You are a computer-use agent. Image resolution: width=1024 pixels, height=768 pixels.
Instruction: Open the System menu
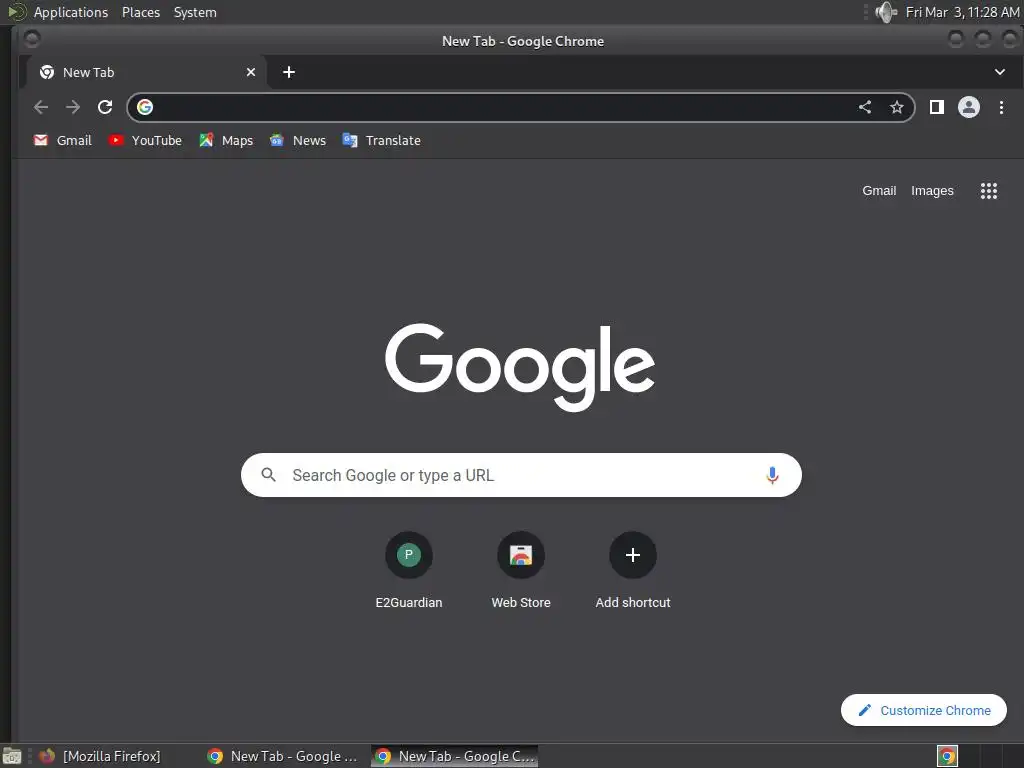[195, 12]
